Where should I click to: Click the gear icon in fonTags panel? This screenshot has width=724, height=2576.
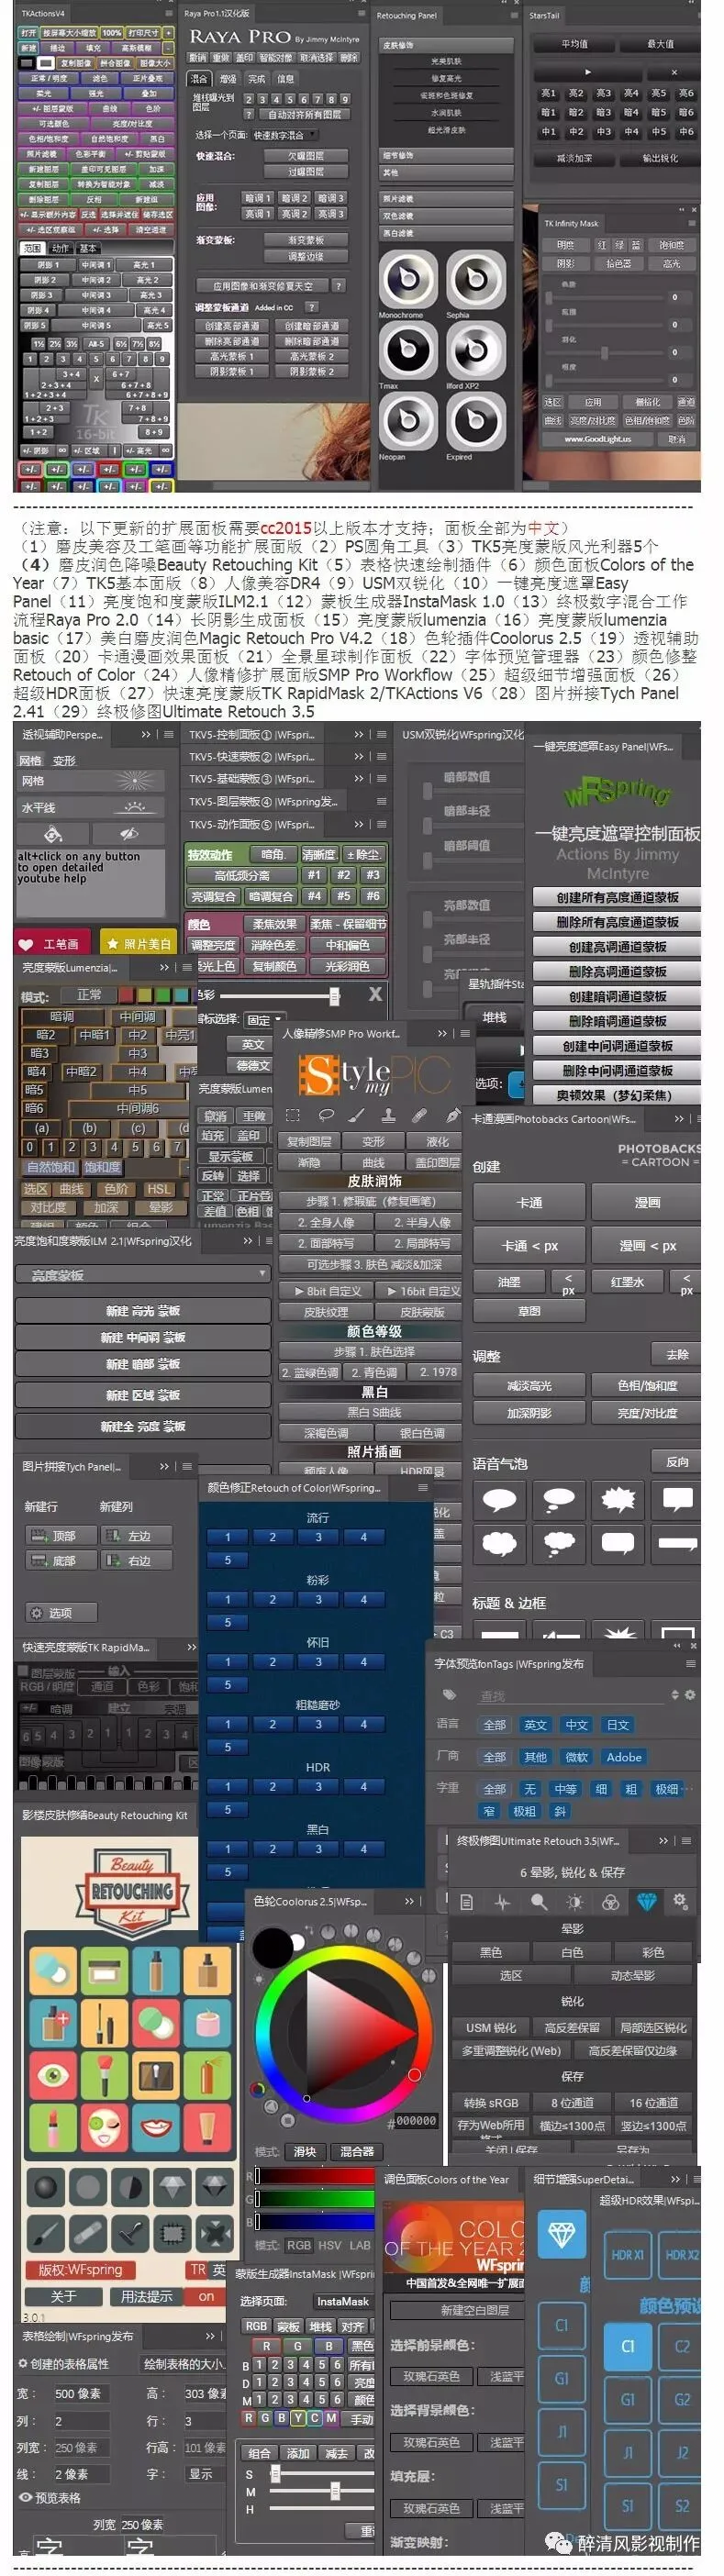pos(690,1695)
